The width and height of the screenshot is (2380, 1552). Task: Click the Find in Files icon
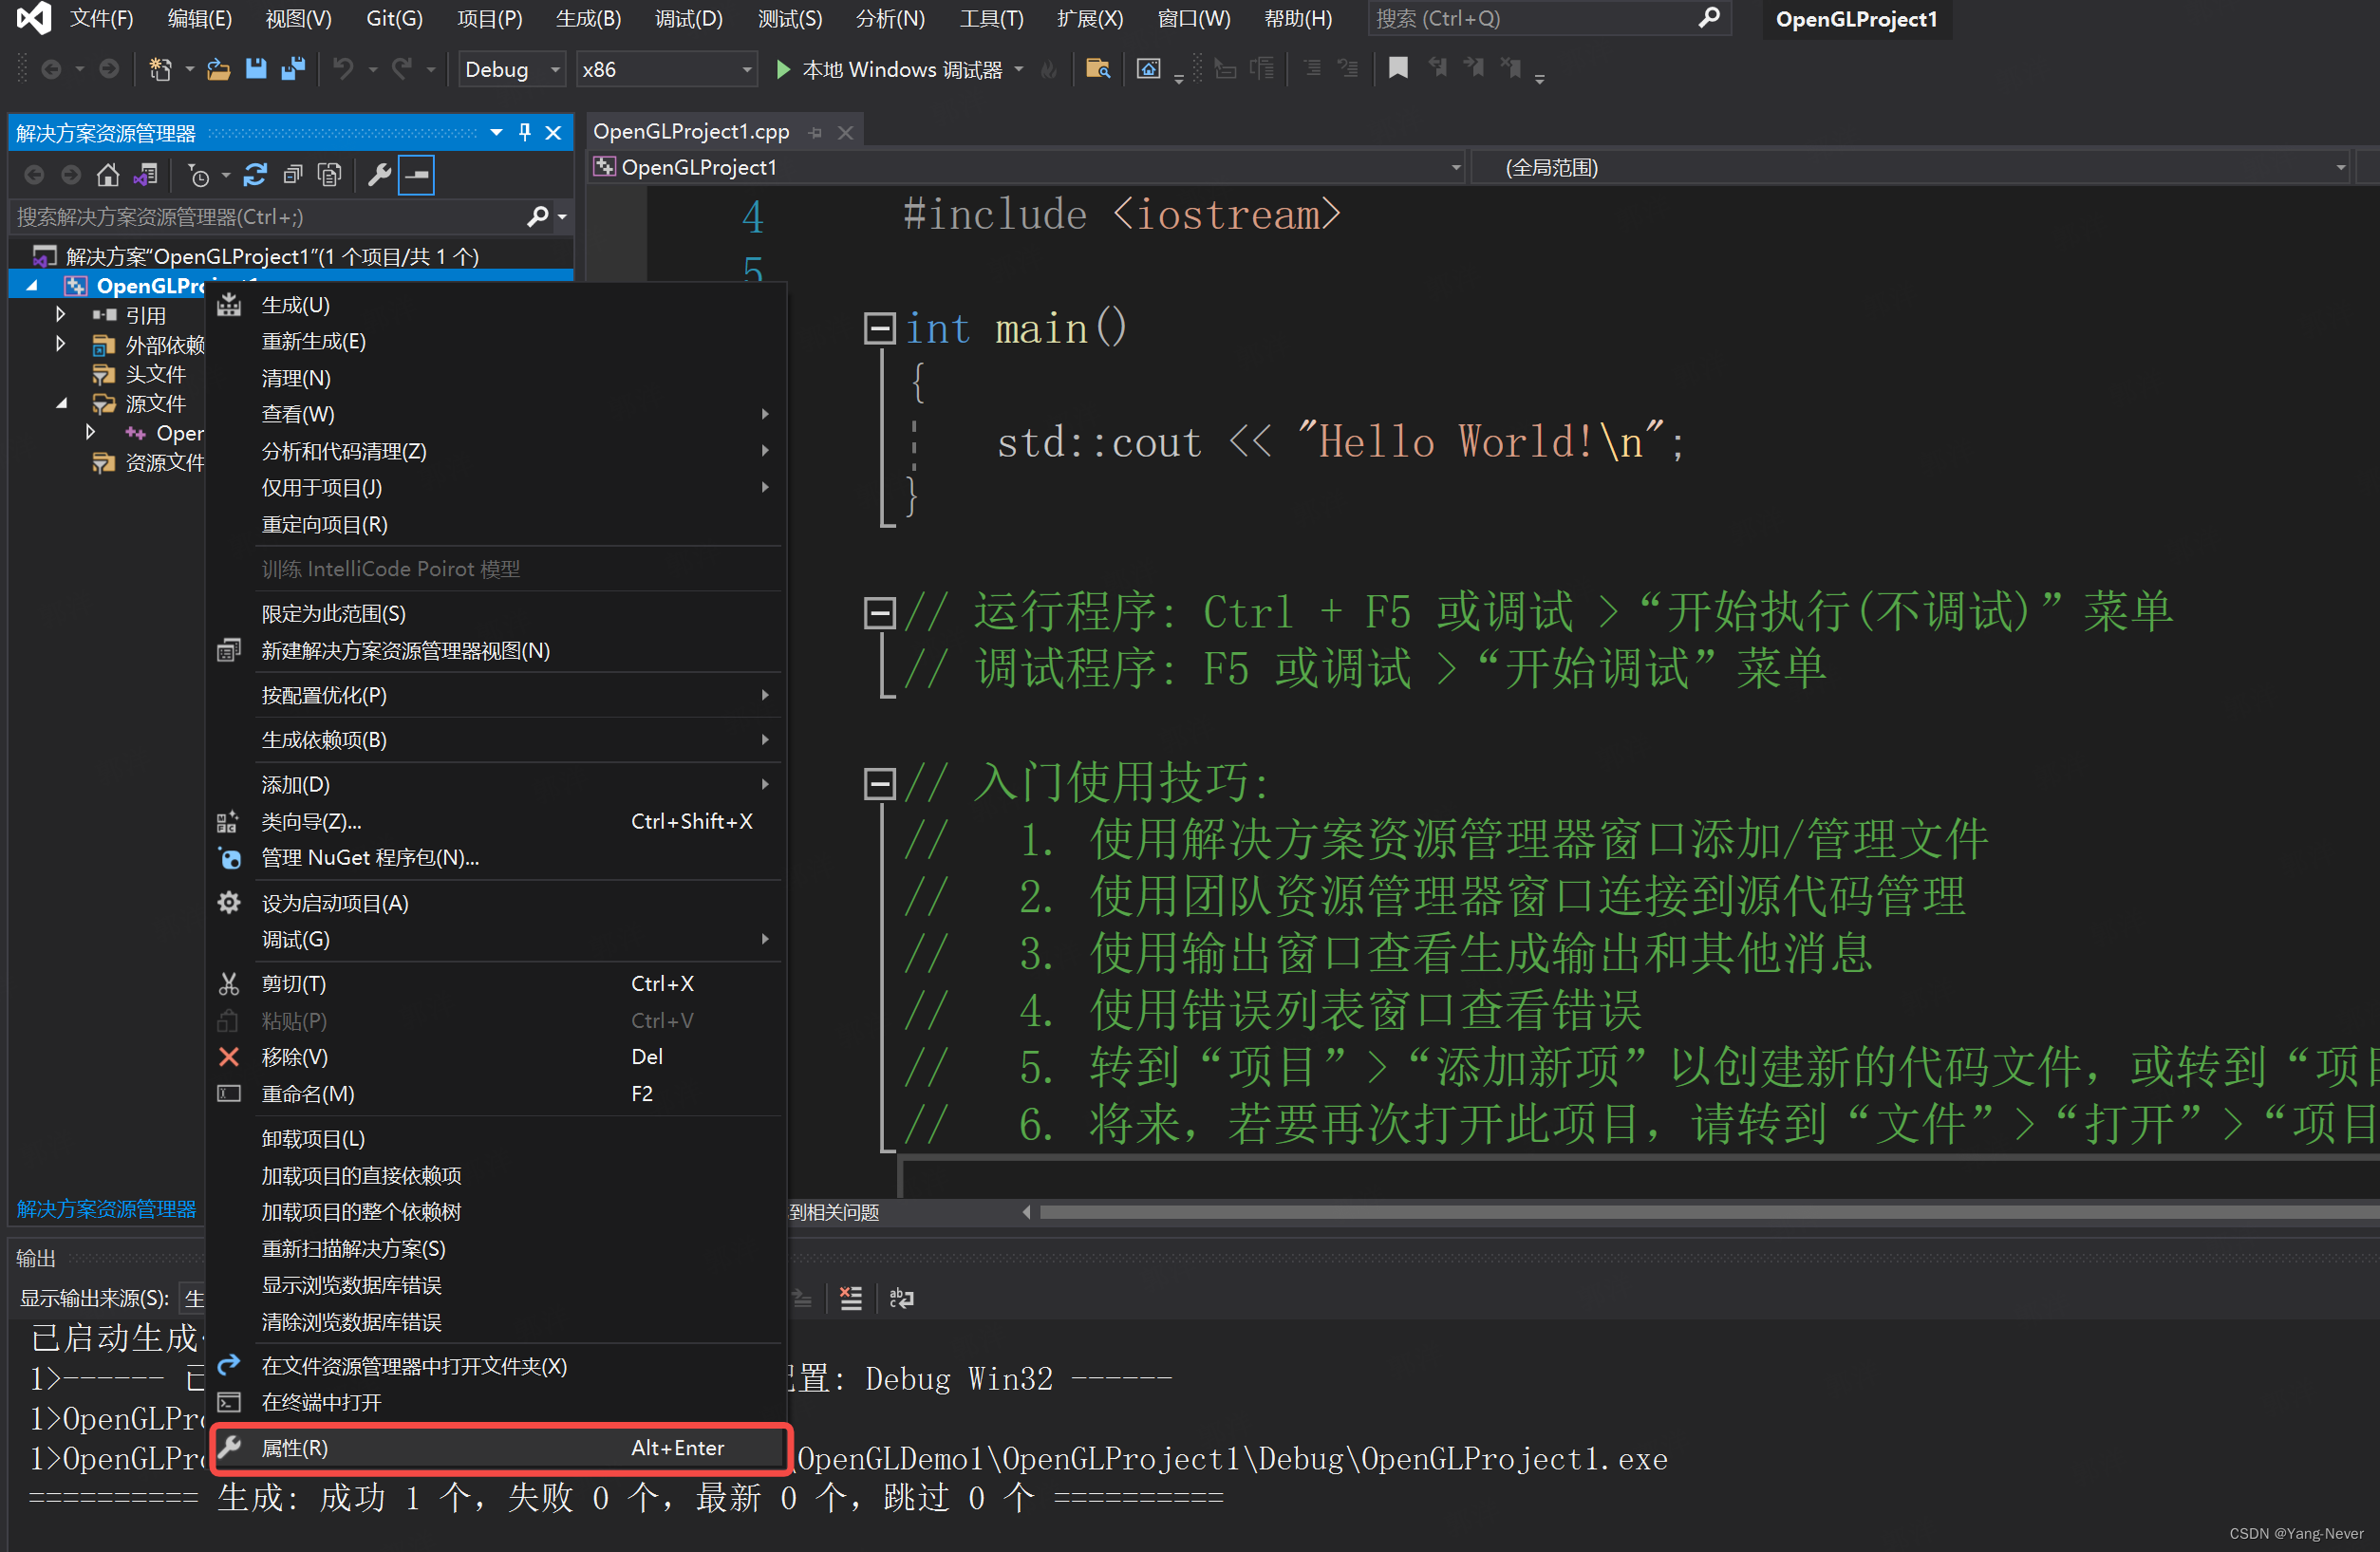(x=1097, y=69)
